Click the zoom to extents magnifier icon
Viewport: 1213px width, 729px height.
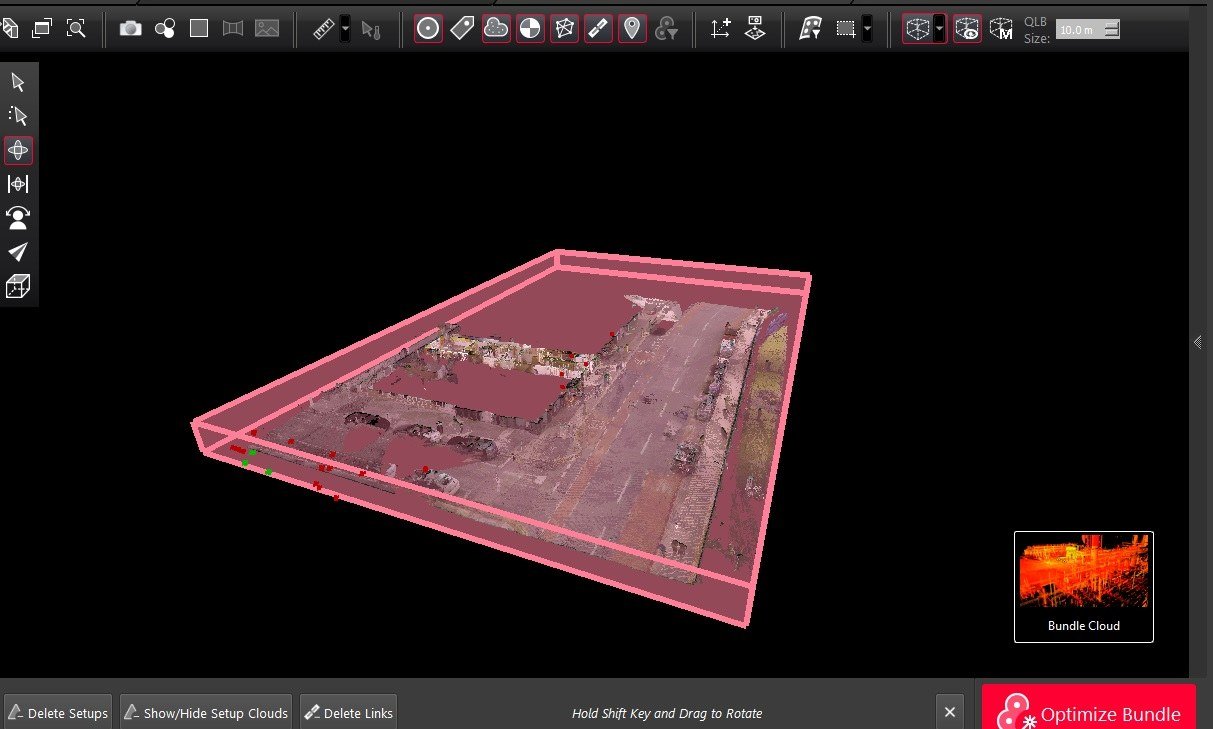point(76,28)
